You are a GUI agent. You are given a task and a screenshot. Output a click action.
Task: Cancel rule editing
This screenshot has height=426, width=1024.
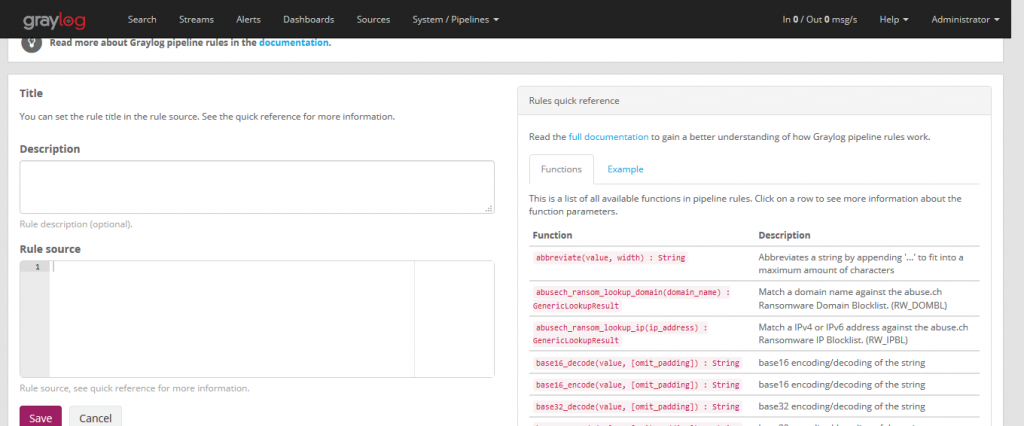point(95,417)
